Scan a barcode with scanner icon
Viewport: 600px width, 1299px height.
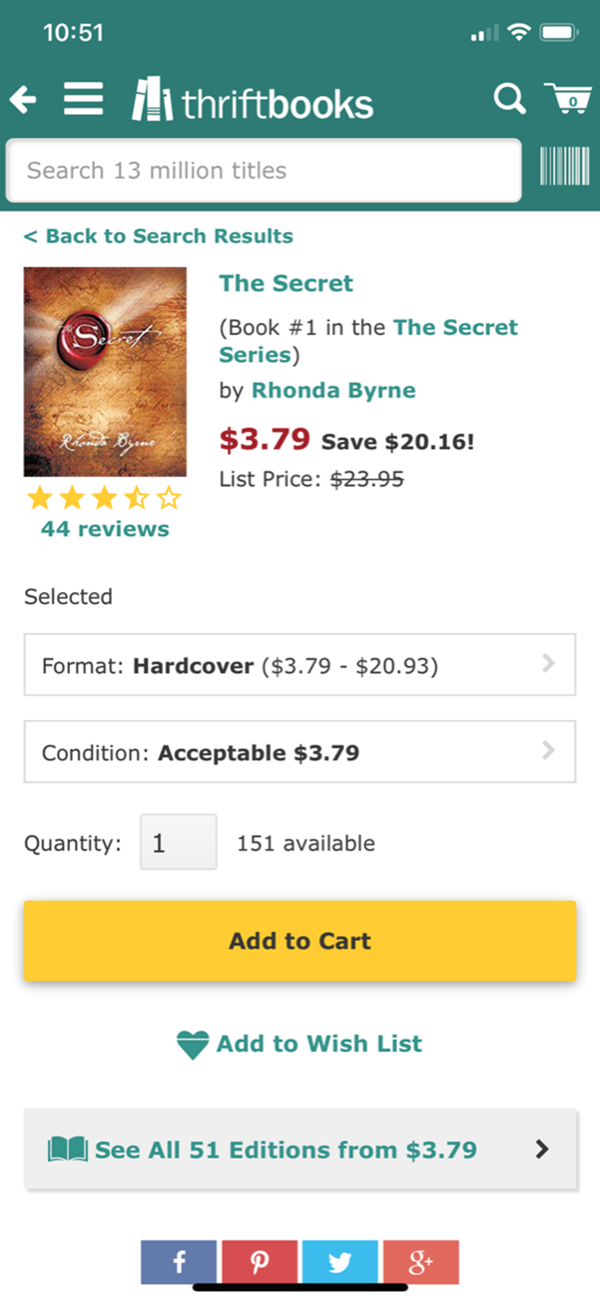point(564,166)
